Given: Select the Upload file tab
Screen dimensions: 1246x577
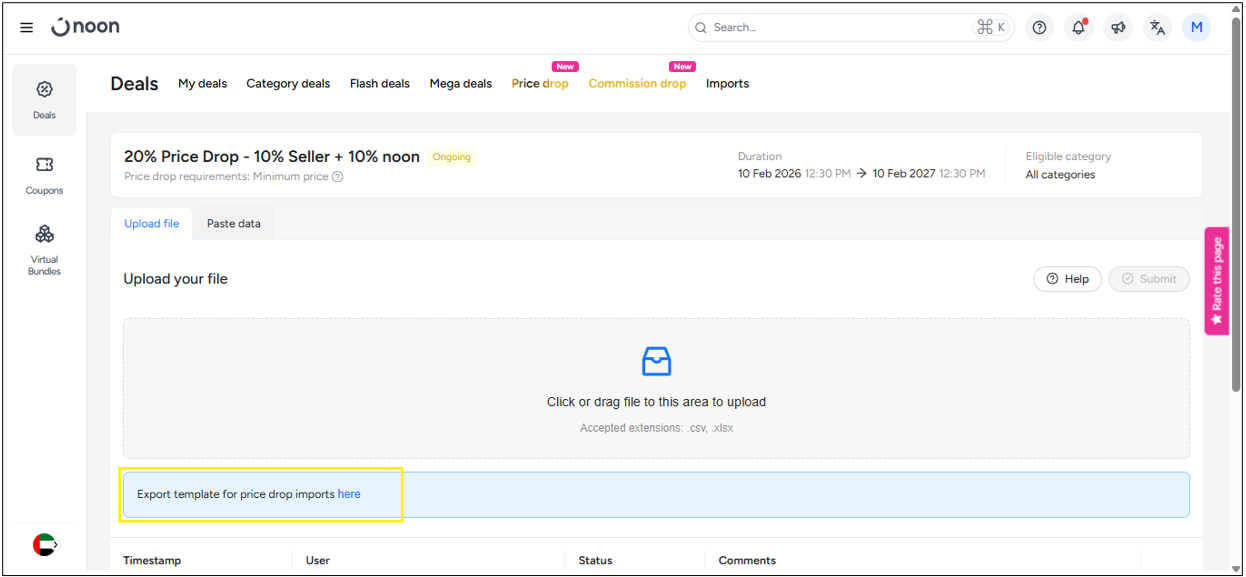Looking at the screenshot, I should [x=151, y=224].
